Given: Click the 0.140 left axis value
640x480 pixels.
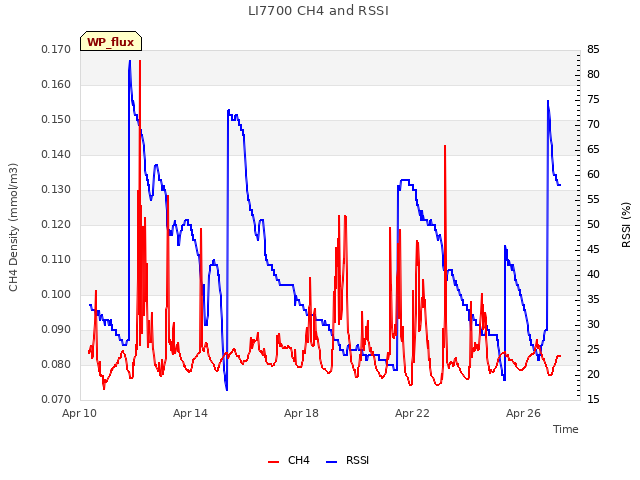Looking at the screenshot, I should [x=56, y=154].
